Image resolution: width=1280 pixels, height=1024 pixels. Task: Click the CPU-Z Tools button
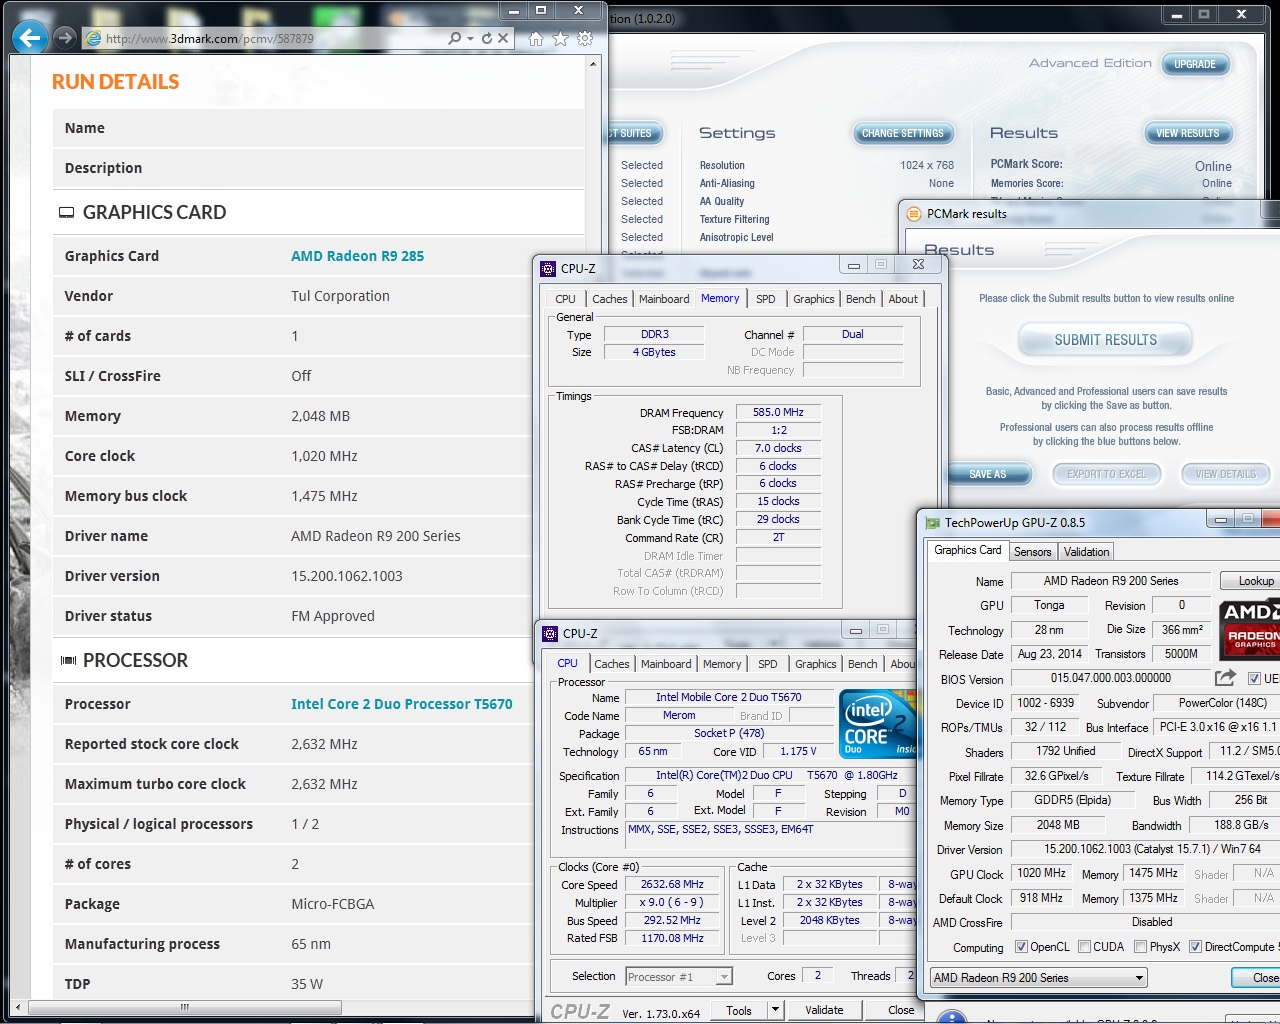pos(739,1010)
